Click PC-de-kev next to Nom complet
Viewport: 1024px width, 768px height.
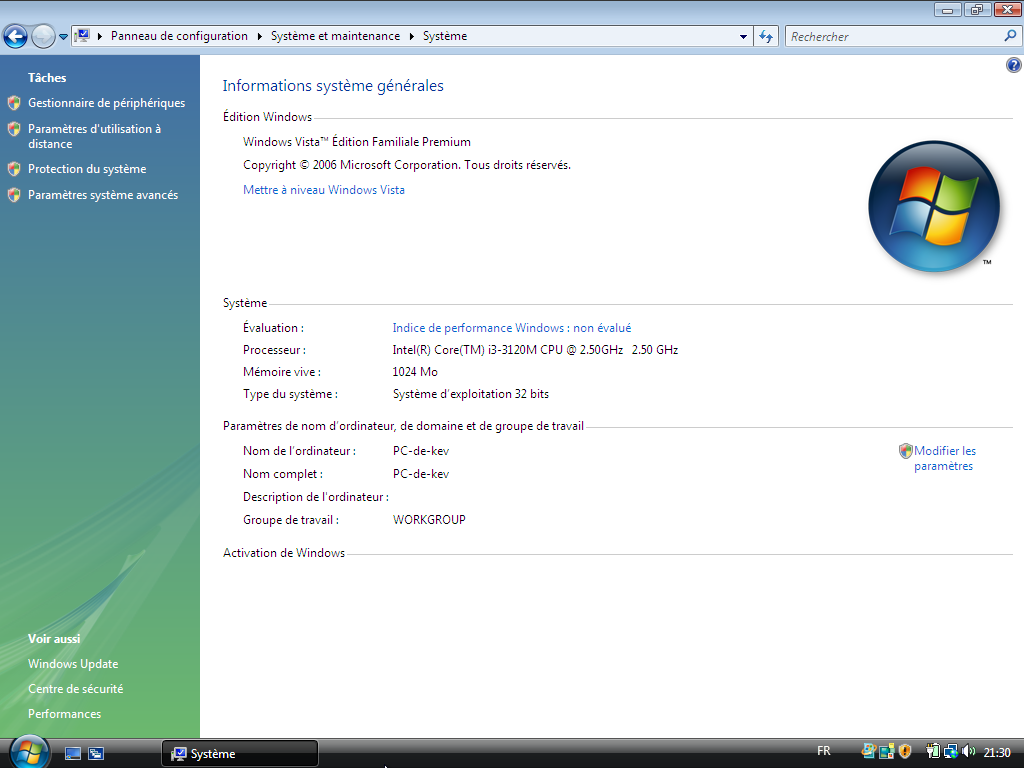(x=421, y=474)
